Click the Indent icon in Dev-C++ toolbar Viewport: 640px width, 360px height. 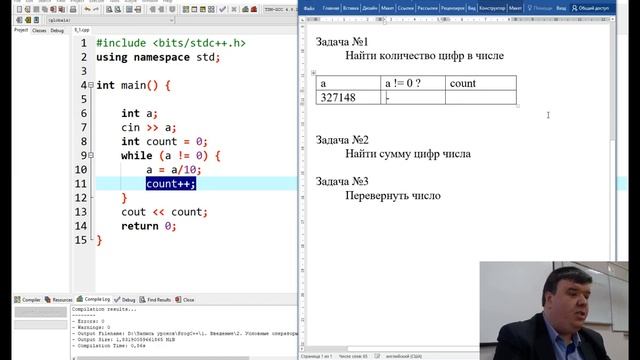pyautogui.click(x=152, y=9)
